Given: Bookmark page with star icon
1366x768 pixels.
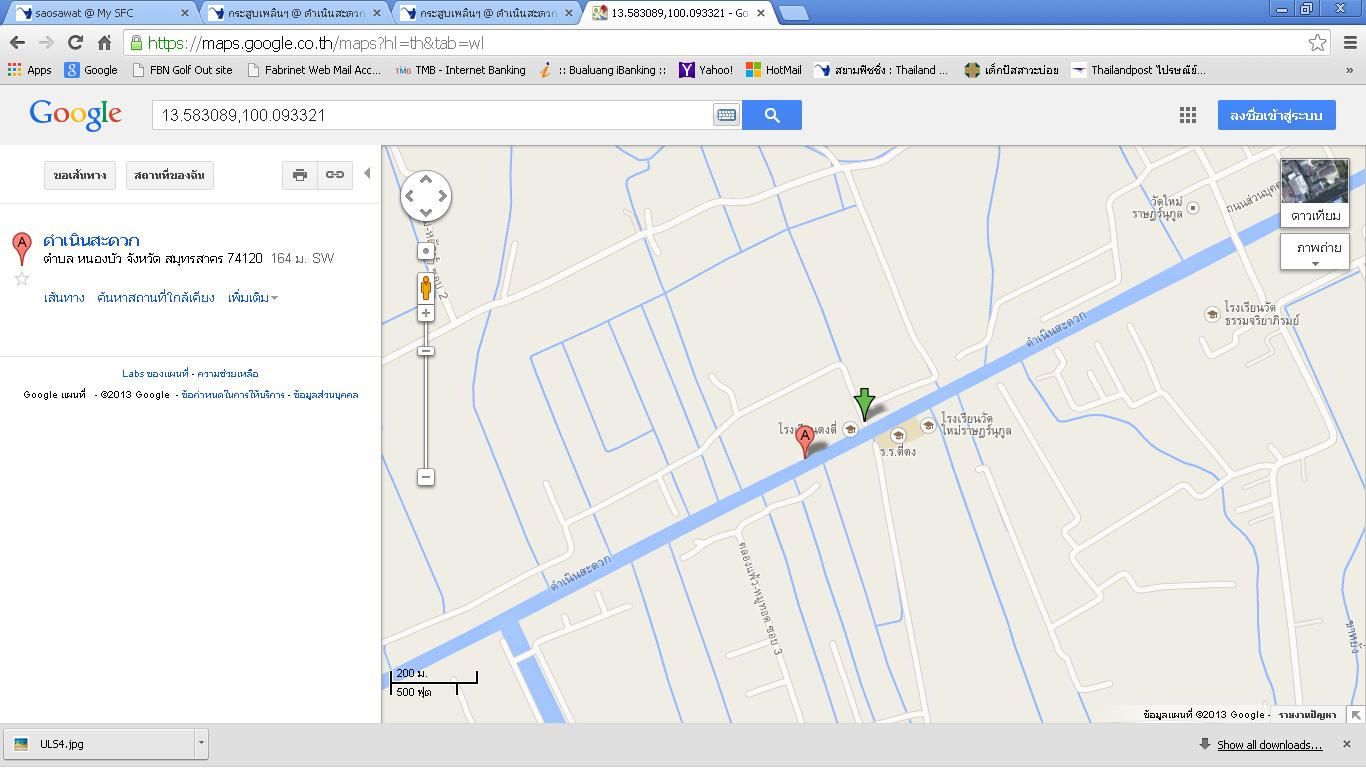Looking at the screenshot, I should [x=1318, y=43].
